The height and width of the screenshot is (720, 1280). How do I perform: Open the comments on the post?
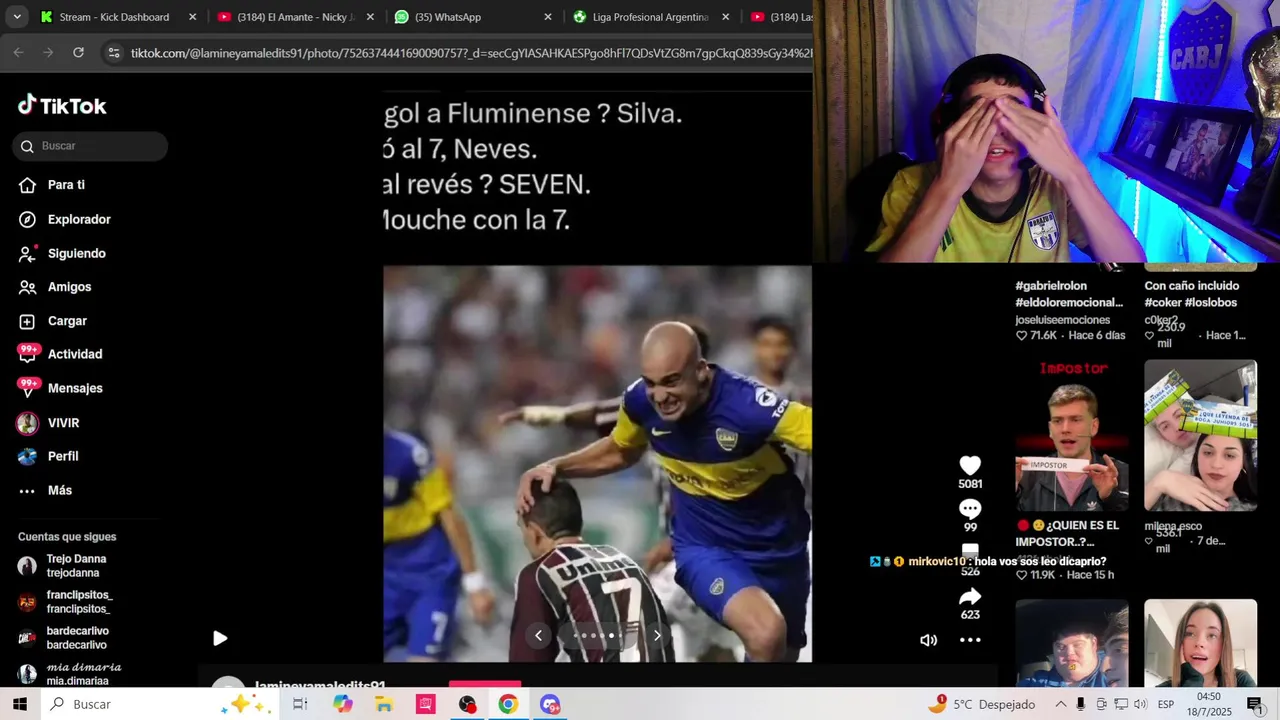pyautogui.click(x=970, y=509)
